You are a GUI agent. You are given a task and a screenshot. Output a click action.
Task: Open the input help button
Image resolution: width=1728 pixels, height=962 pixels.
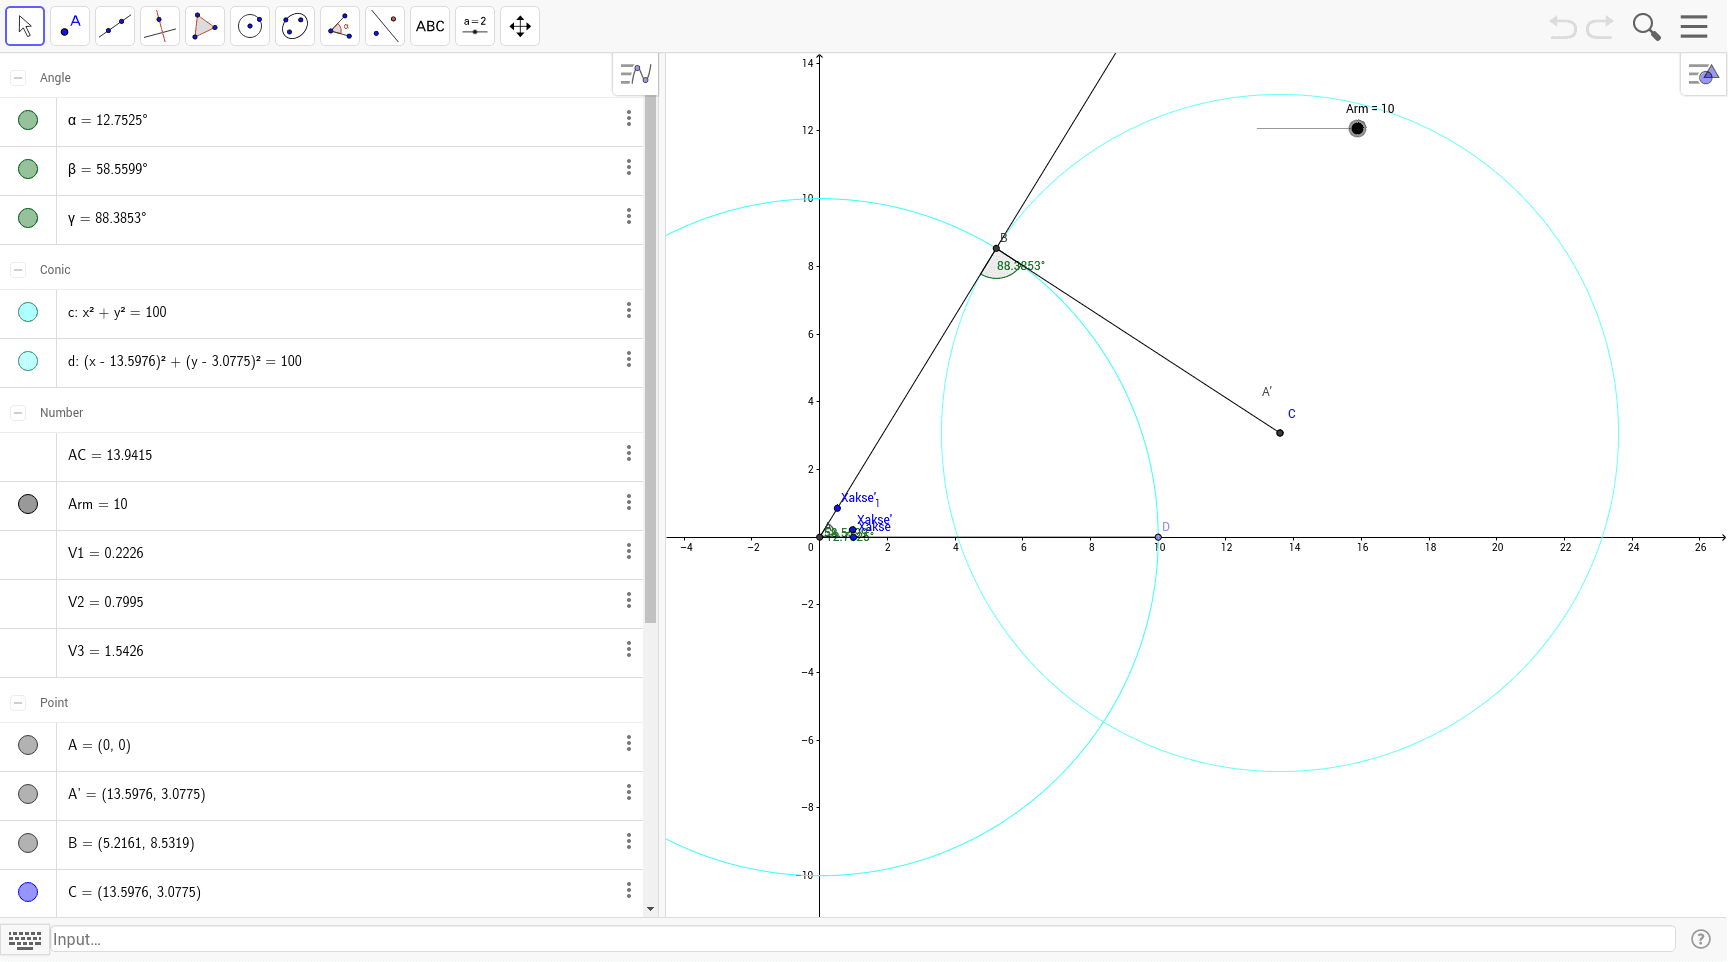point(1701,939)
